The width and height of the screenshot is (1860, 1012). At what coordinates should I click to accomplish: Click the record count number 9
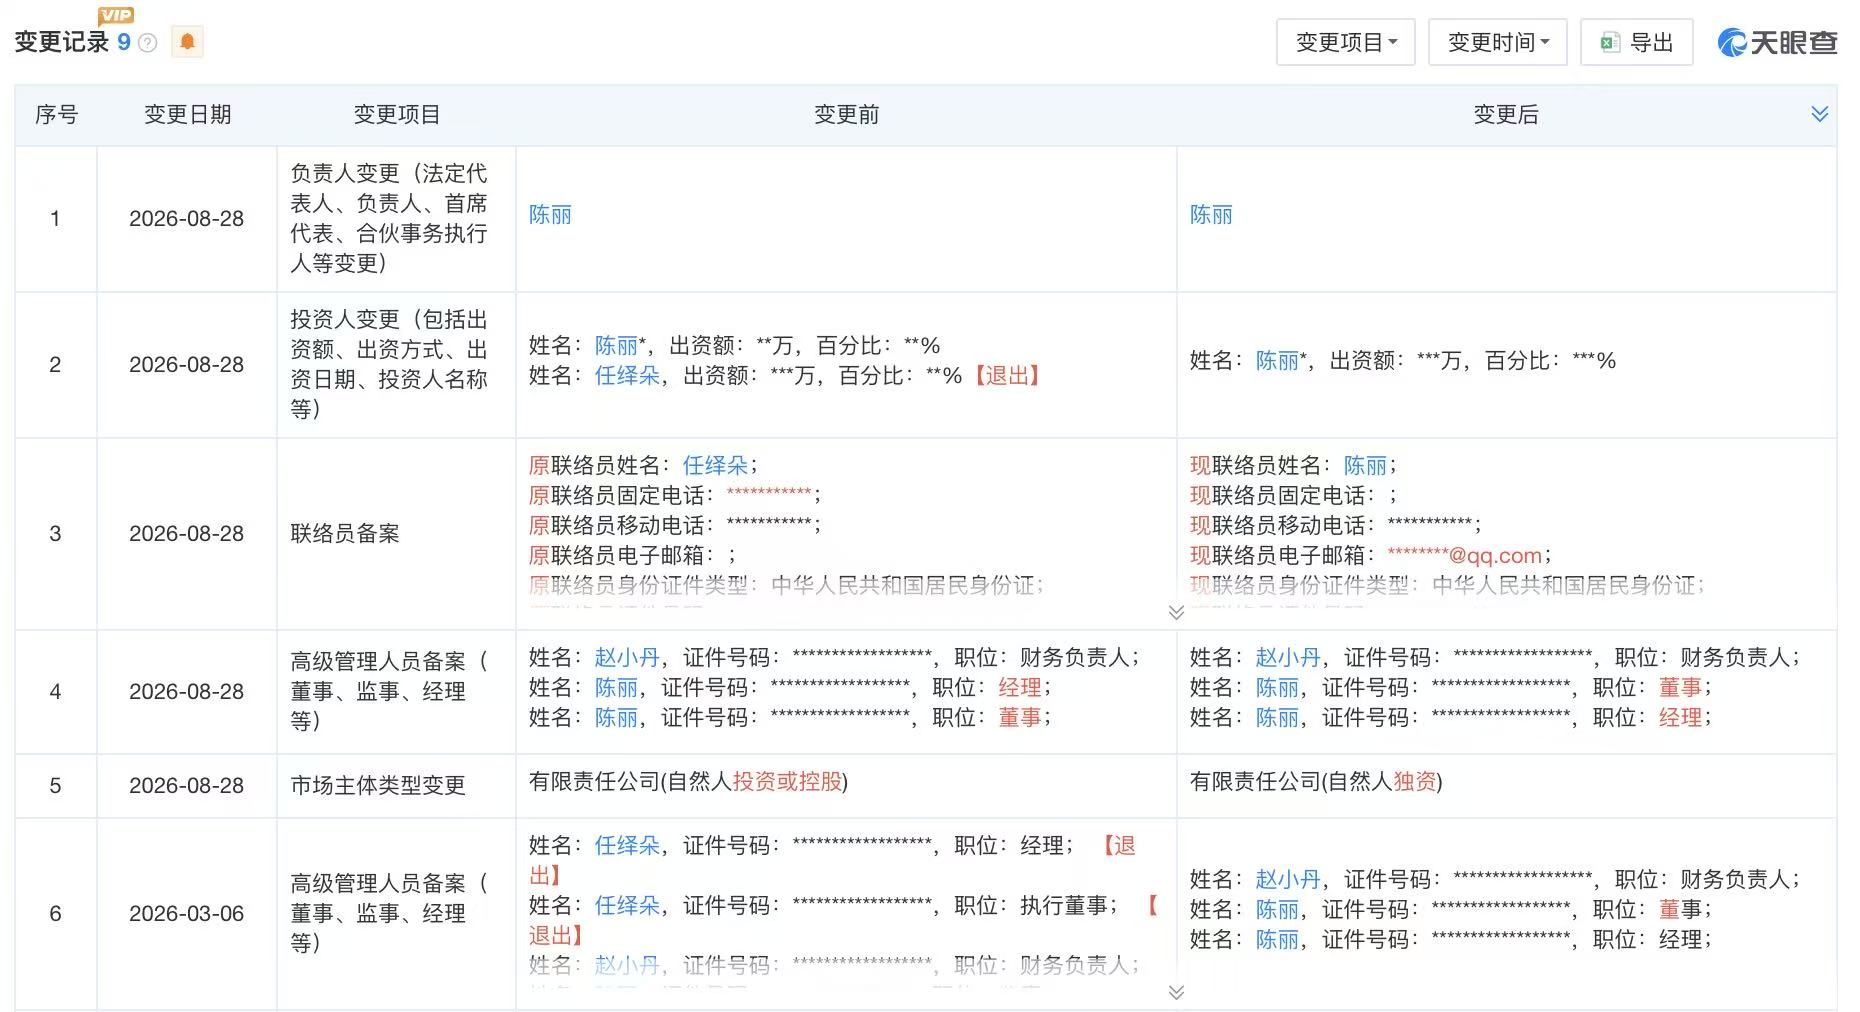tap(124, 42)
